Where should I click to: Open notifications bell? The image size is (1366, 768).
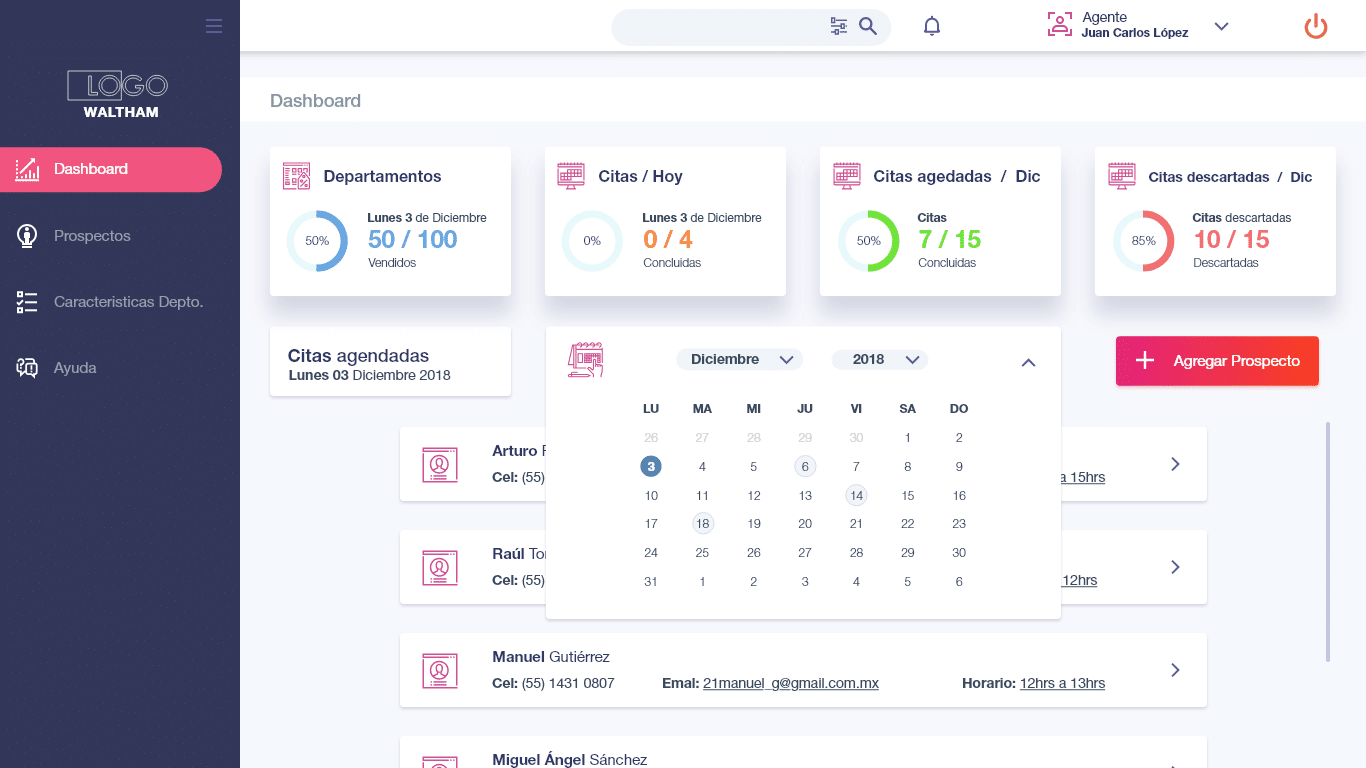coord(932,27)
